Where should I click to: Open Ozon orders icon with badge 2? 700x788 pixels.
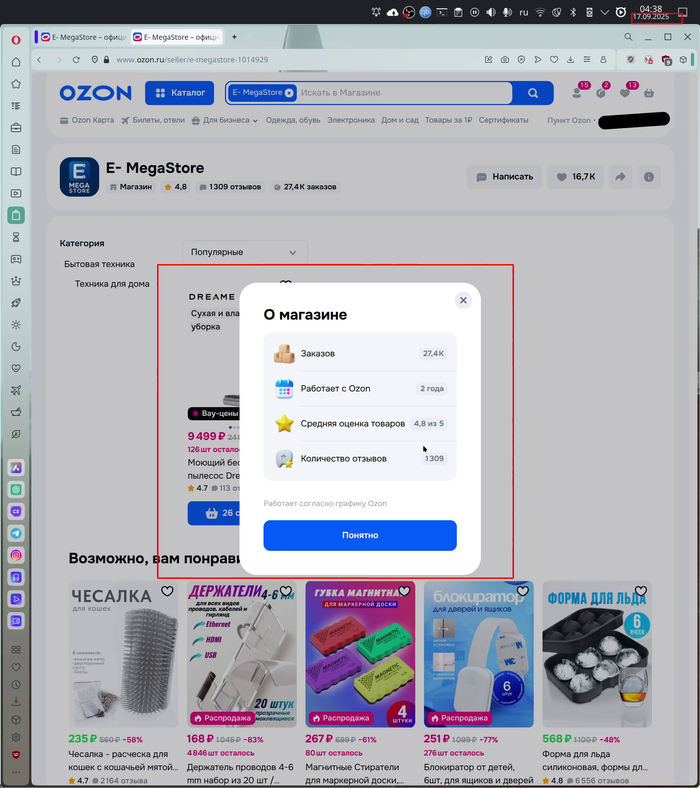tap(601, 93)
